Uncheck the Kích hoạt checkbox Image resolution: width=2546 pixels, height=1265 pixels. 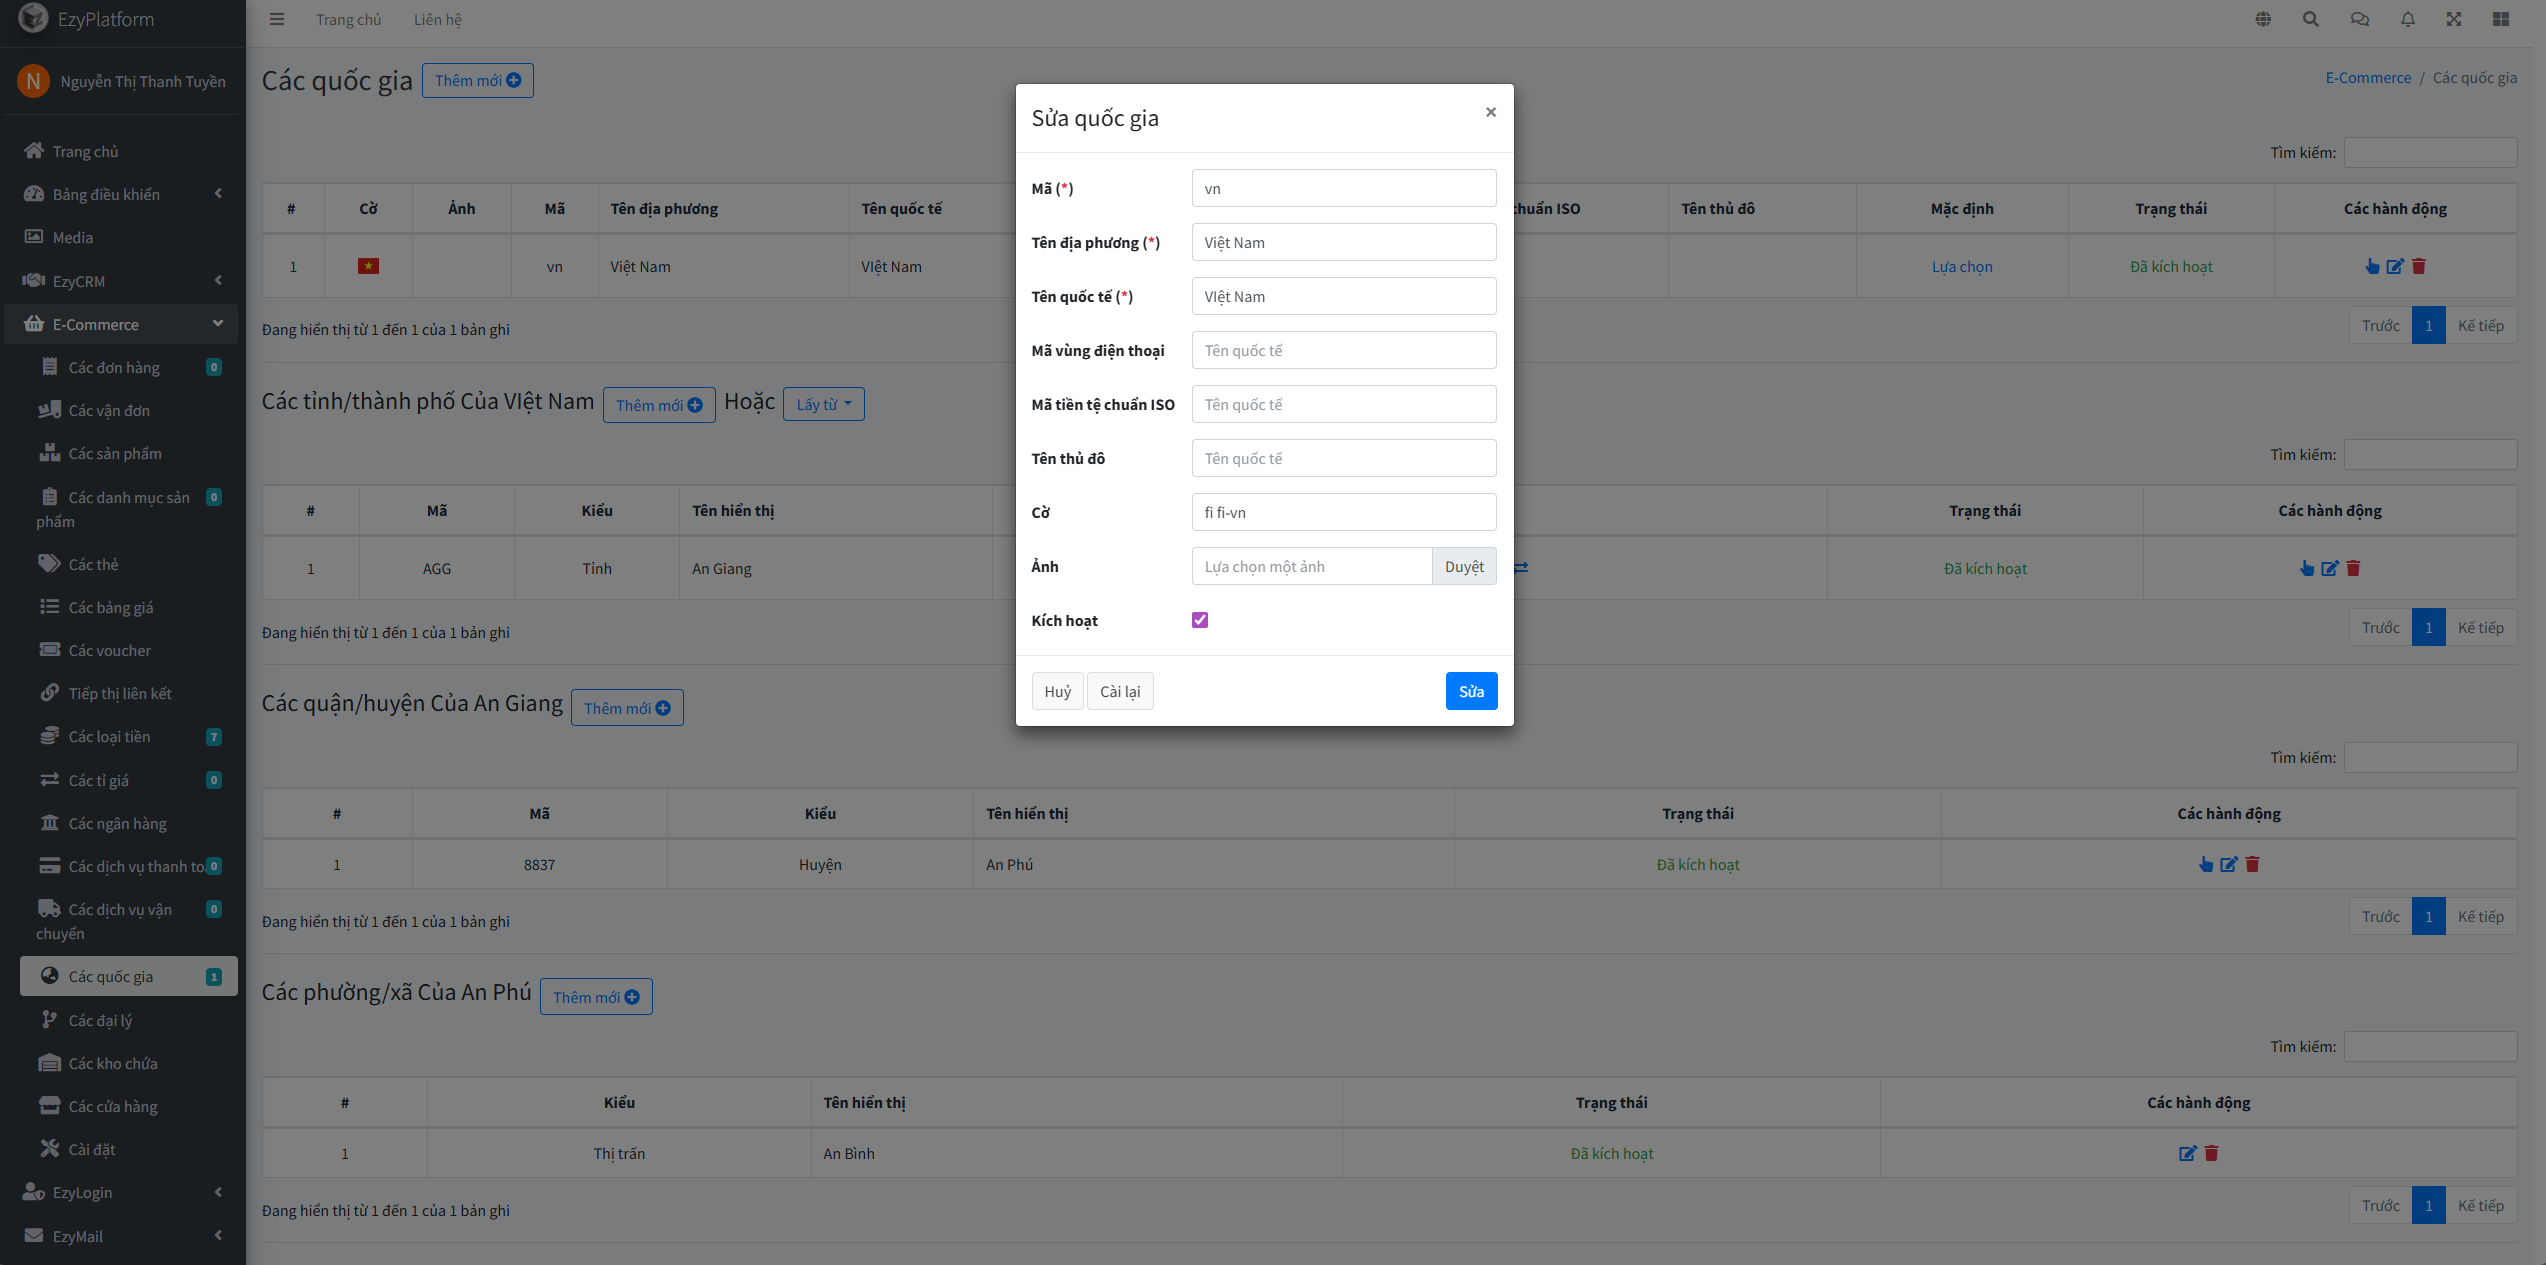(1200, 620)
